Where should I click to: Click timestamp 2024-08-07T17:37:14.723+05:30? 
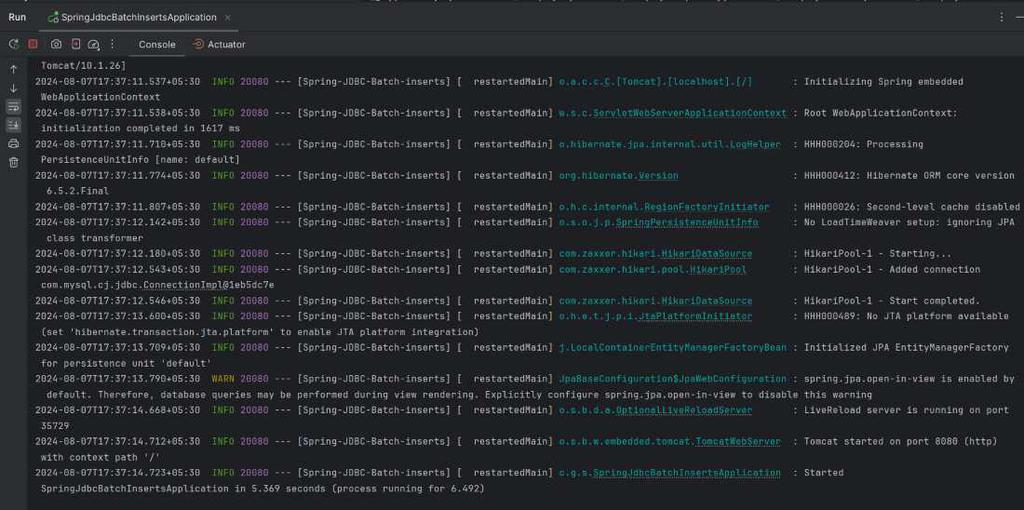pos(118,473)
